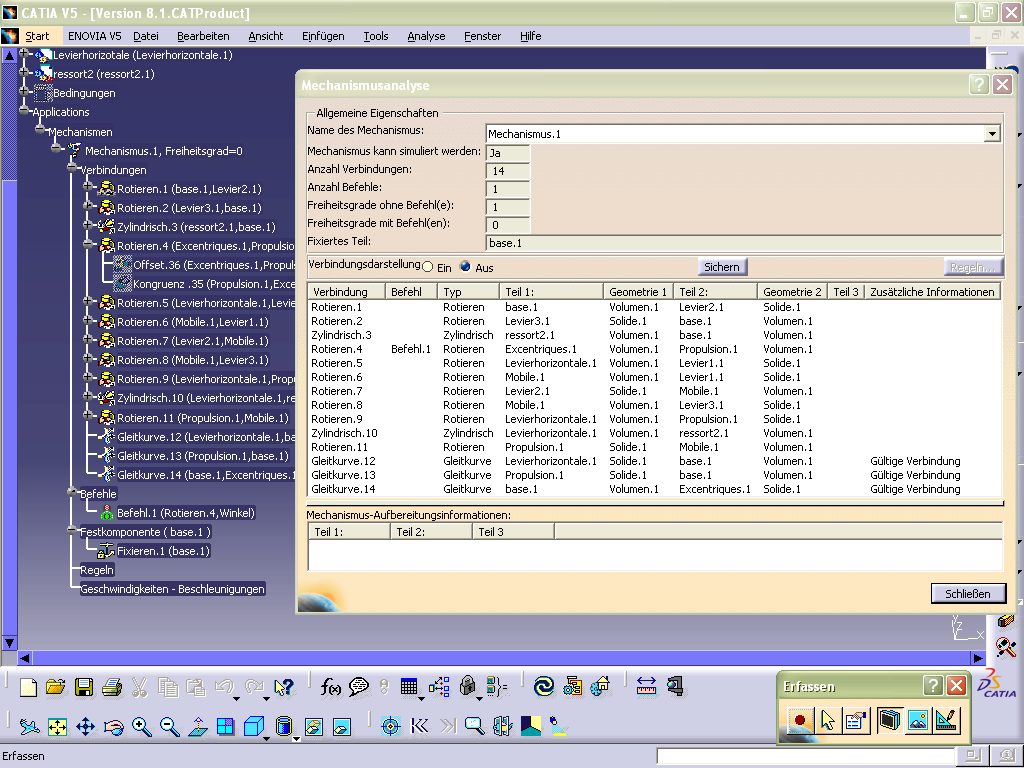The image size is (1024, 768).
Task: Select the Aus radio button for Verbindungsdarstellung
Action: tap(466, 266)
